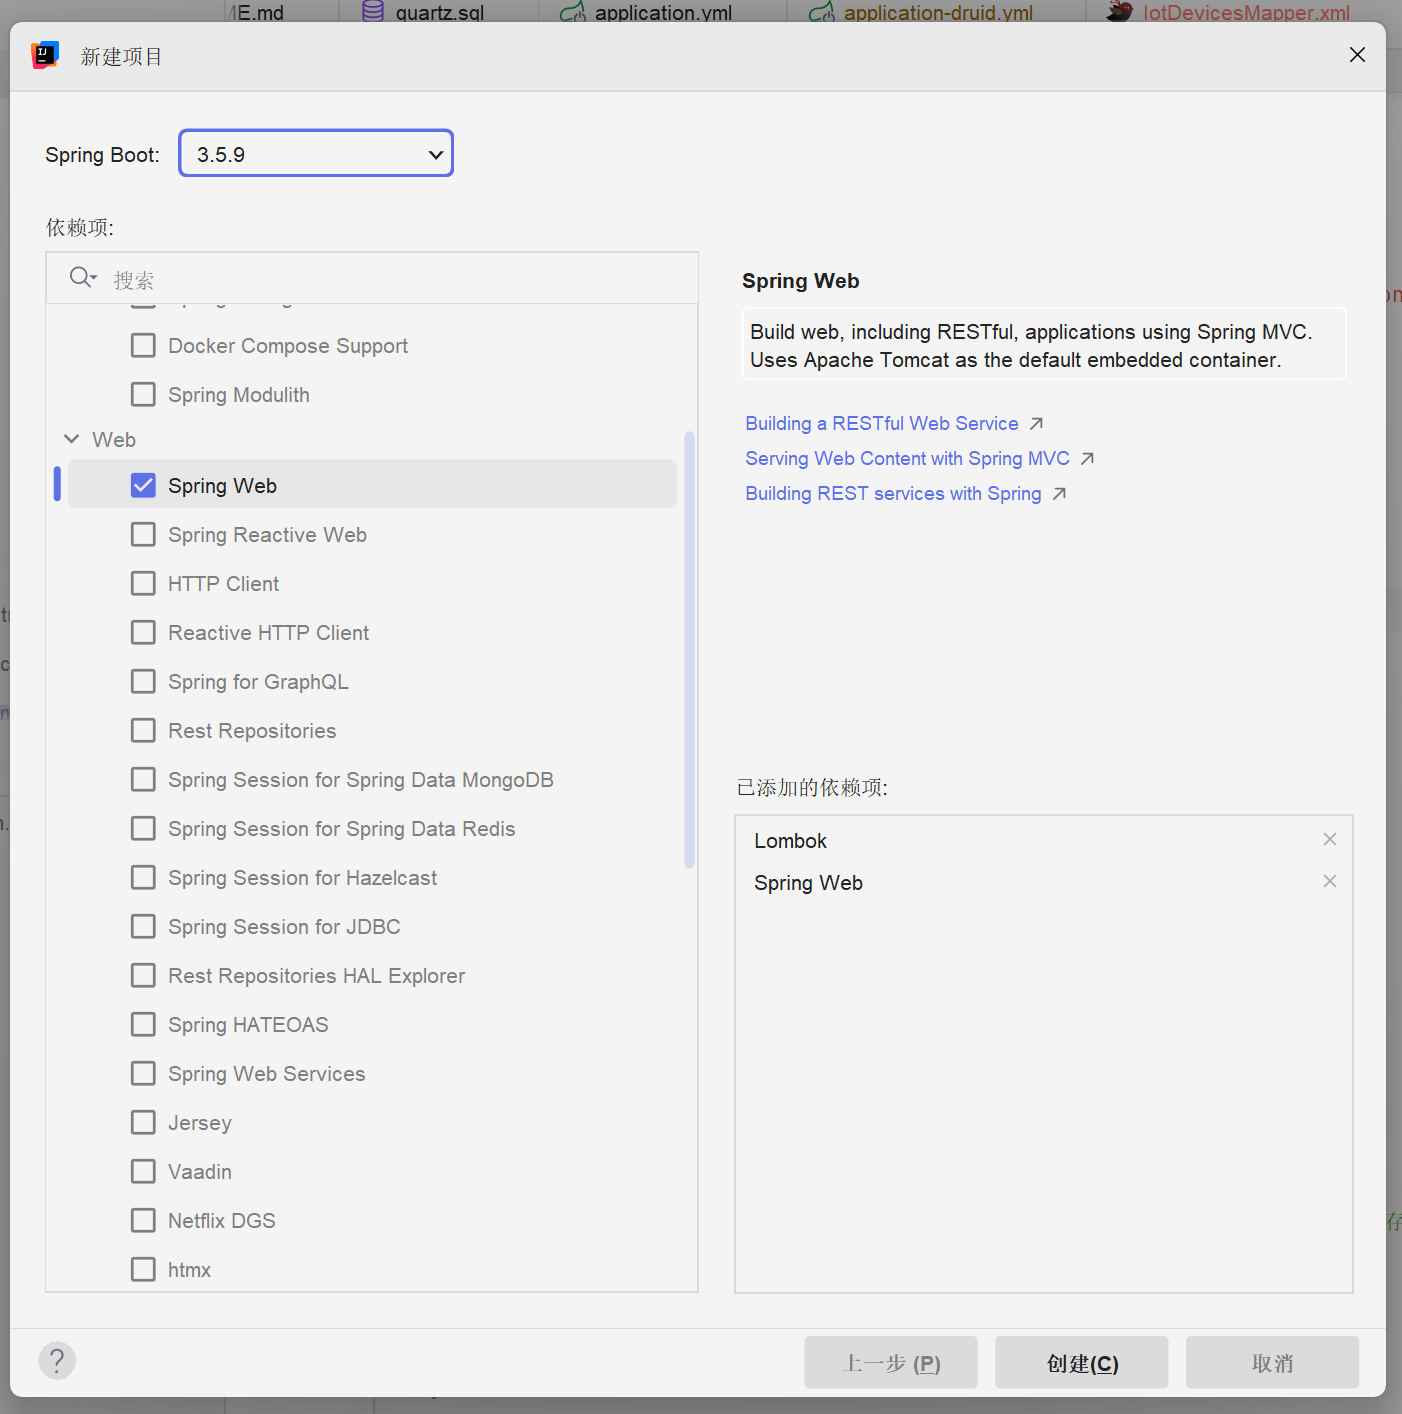
Task: Remove Lombok from added dependencies
Action: 1330,839
